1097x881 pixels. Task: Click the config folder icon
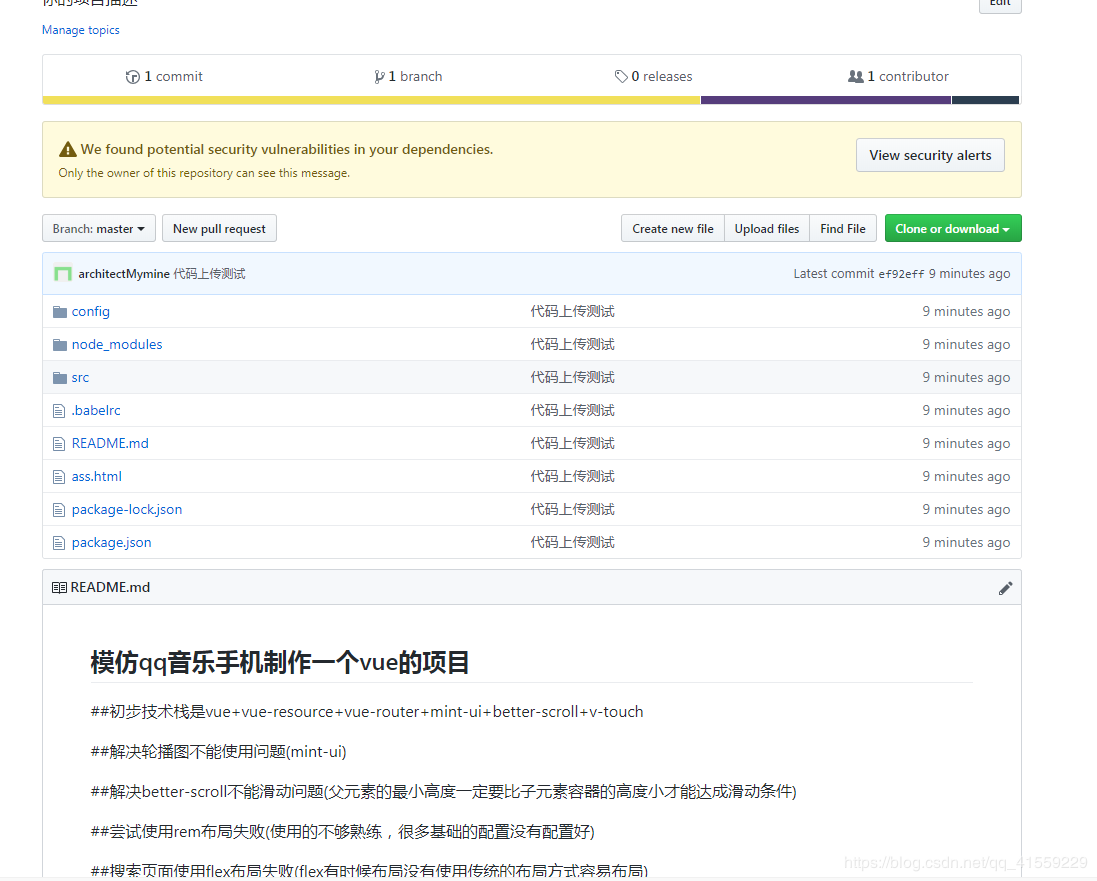pyautogui.click(x=59, y=312)
